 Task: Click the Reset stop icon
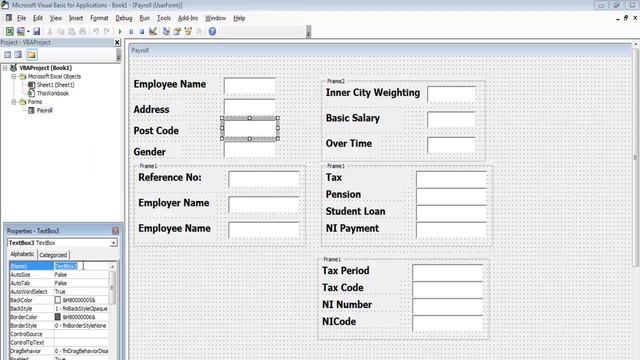coord(142,31)
